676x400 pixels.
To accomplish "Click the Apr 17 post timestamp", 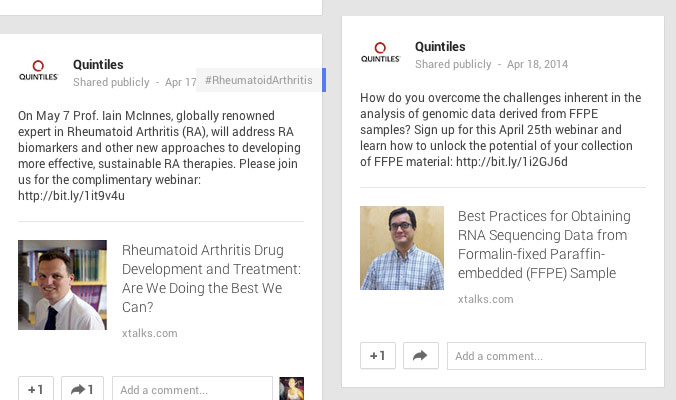I will 180,82.
